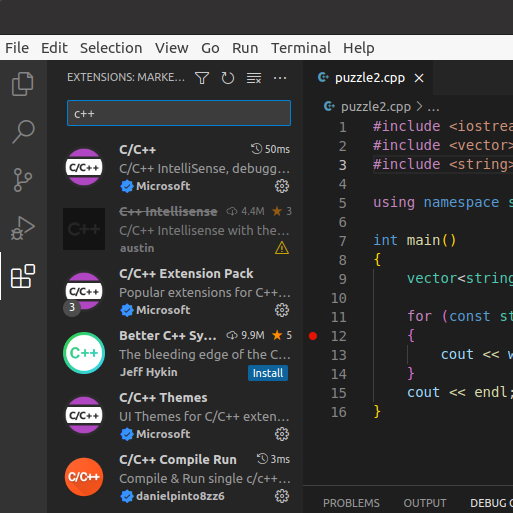Open the Source Control view
513x513 pixels.
[23, 180]
